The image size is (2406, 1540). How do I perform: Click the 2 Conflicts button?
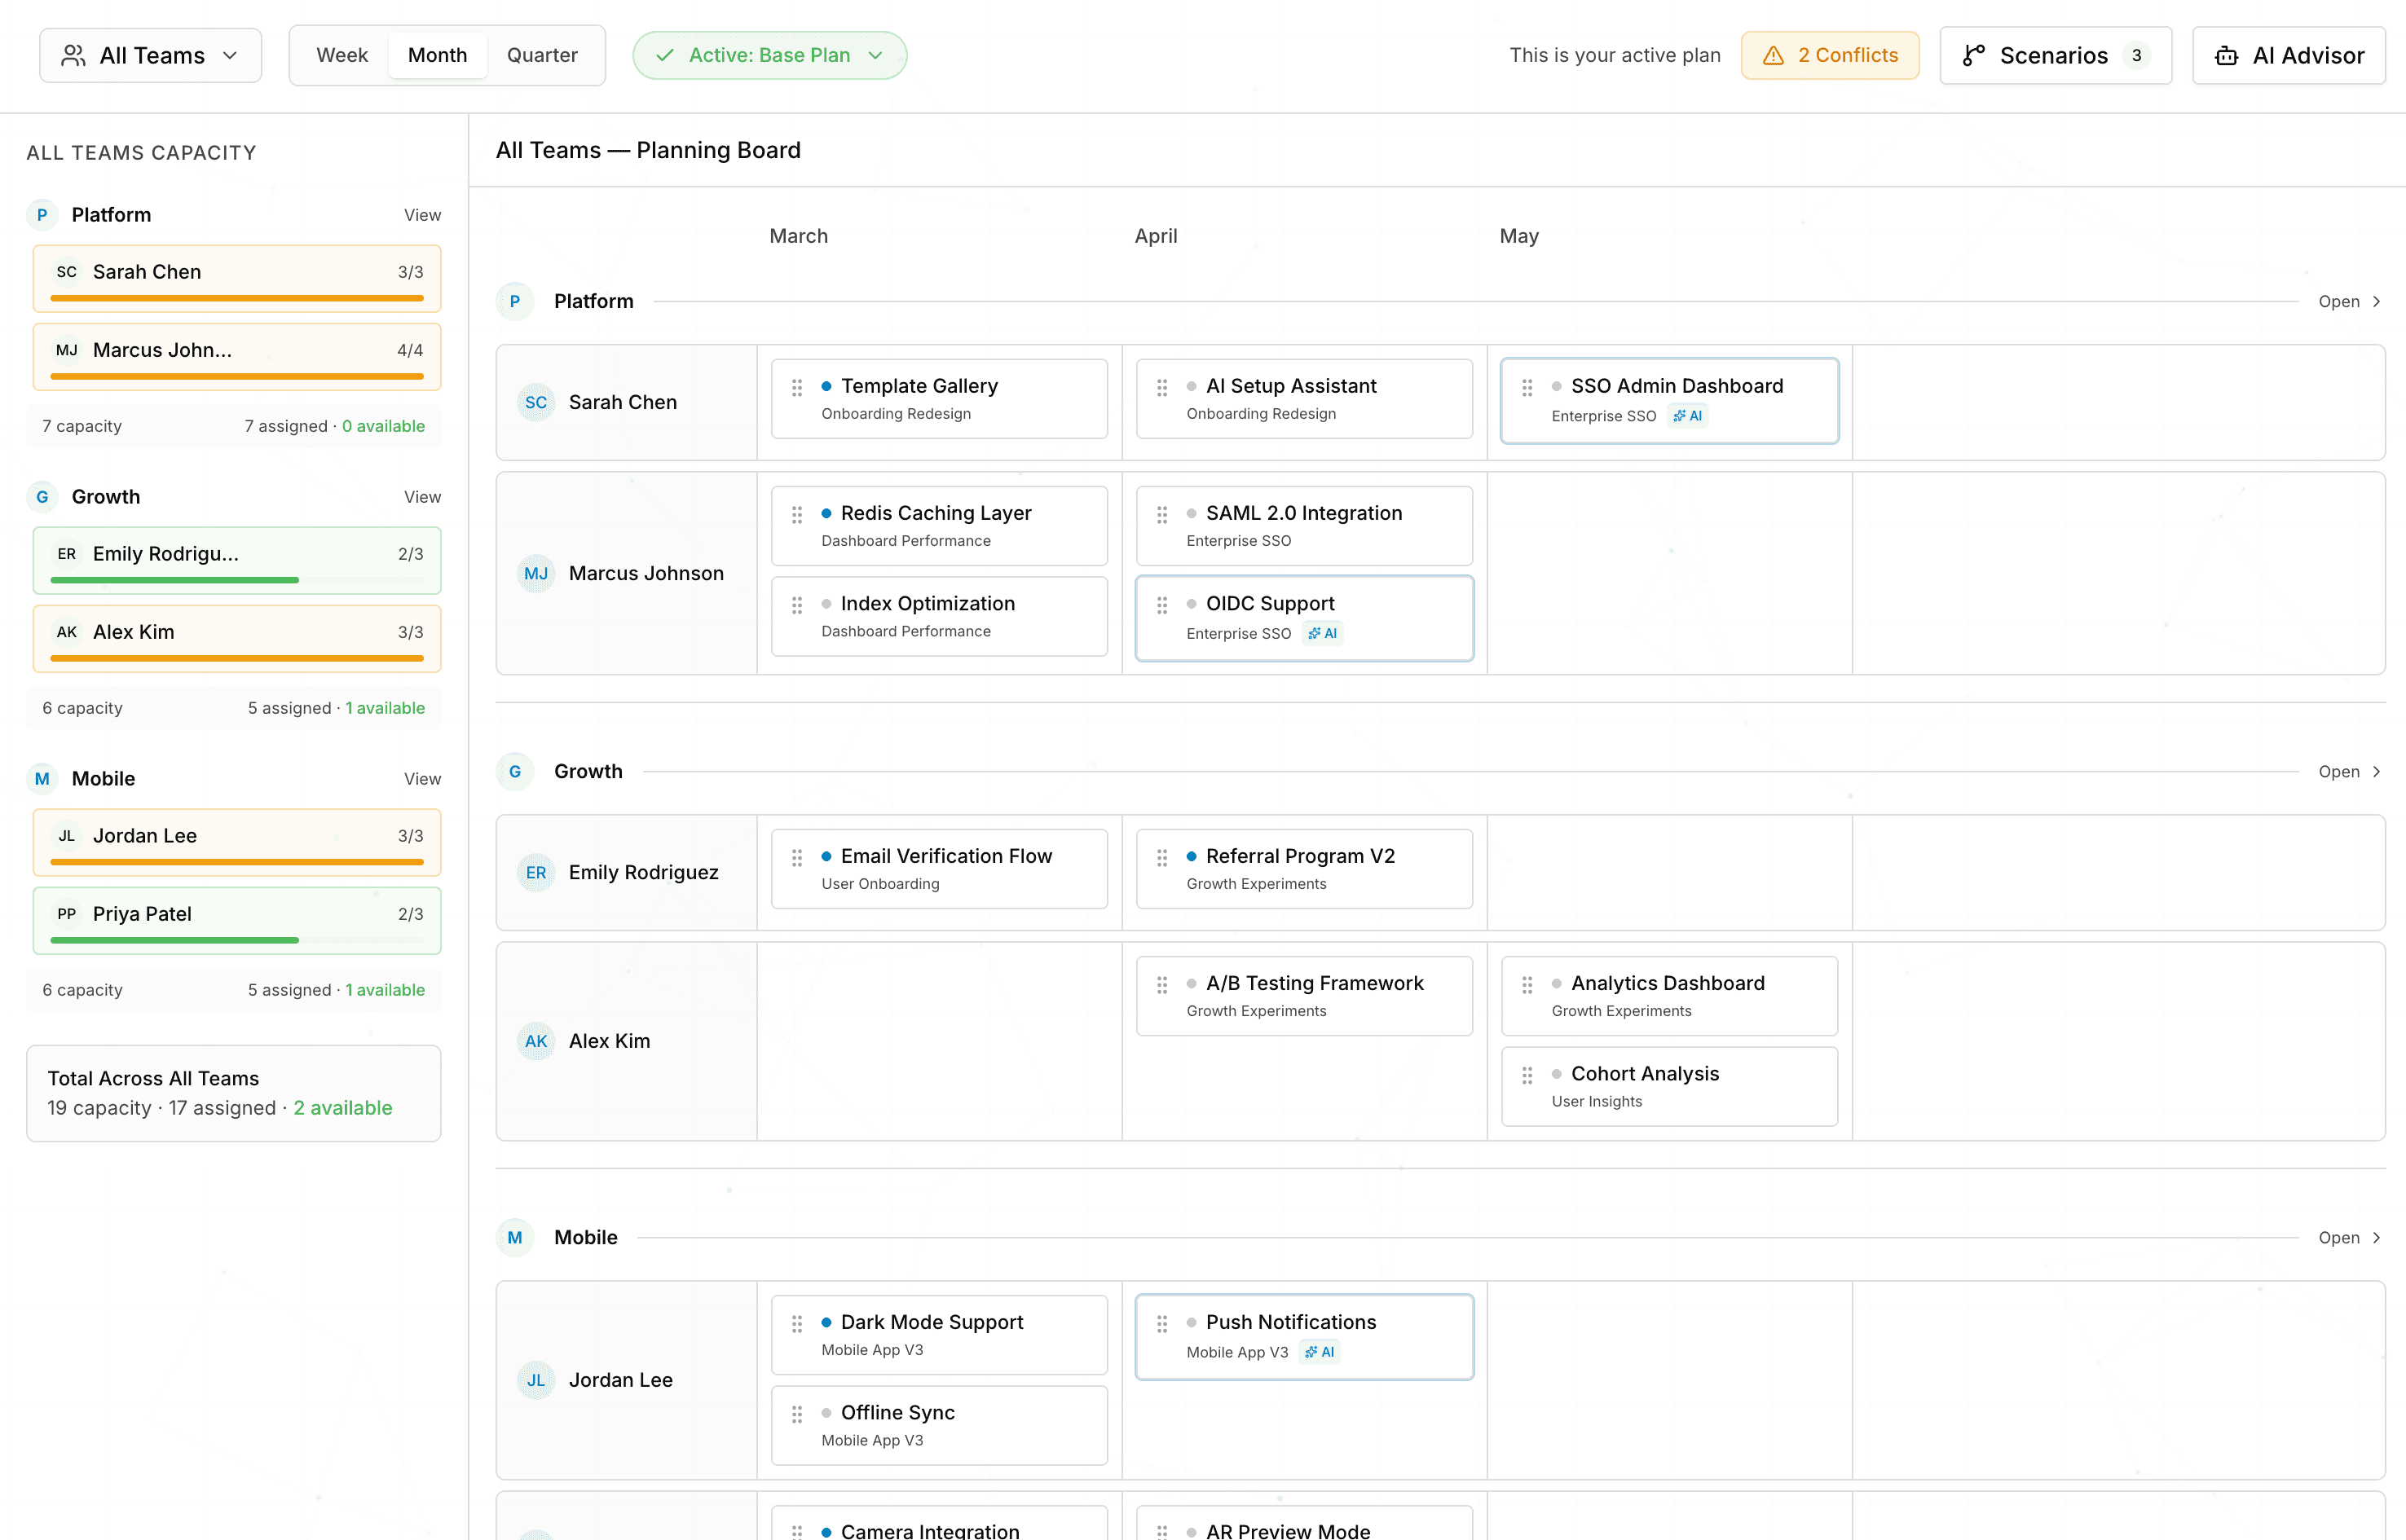pyautogui.click(x=1829, y=56)
